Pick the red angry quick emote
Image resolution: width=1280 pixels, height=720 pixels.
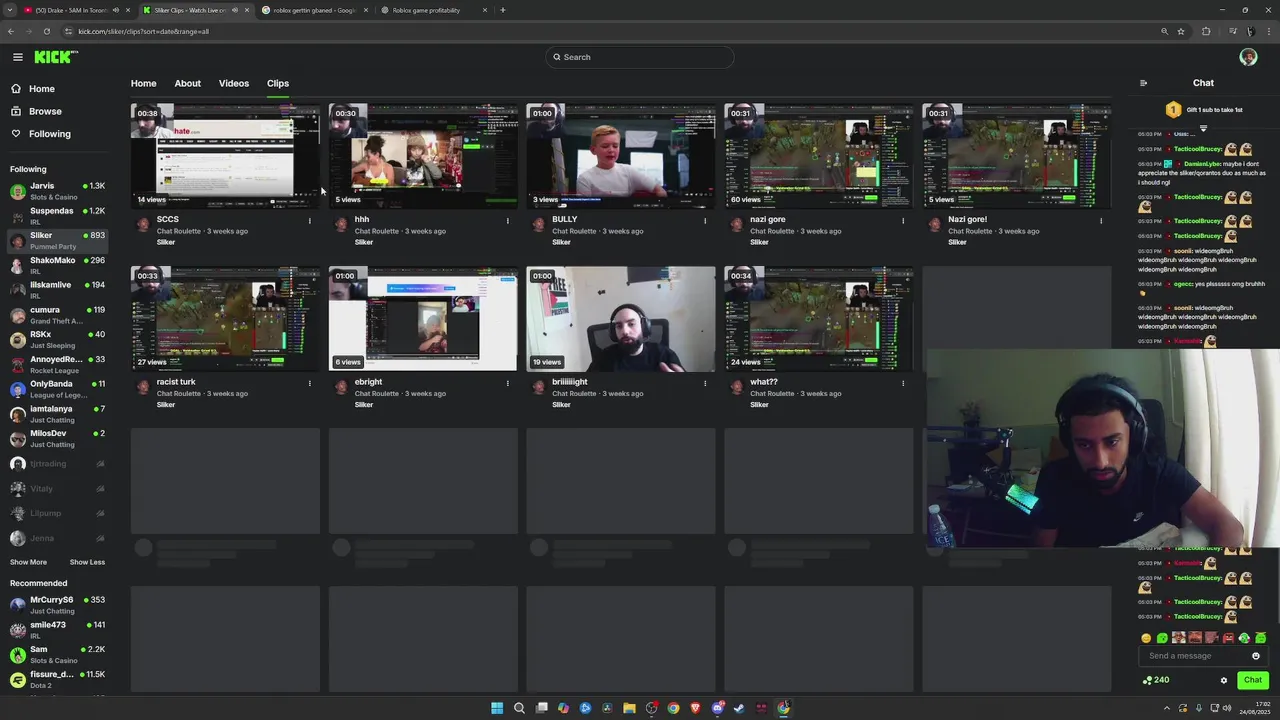1227,638
